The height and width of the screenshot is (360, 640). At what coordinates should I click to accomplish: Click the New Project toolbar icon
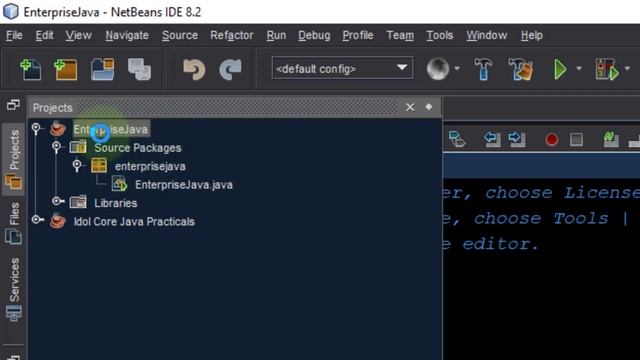tap(66, 69)
